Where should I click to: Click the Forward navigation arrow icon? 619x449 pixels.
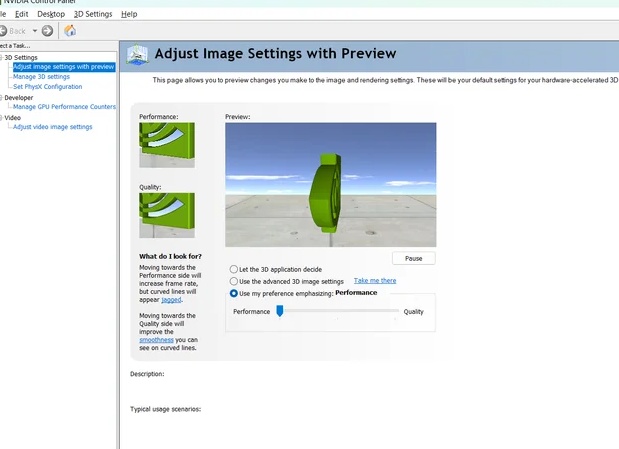click(x=47, y=31)
